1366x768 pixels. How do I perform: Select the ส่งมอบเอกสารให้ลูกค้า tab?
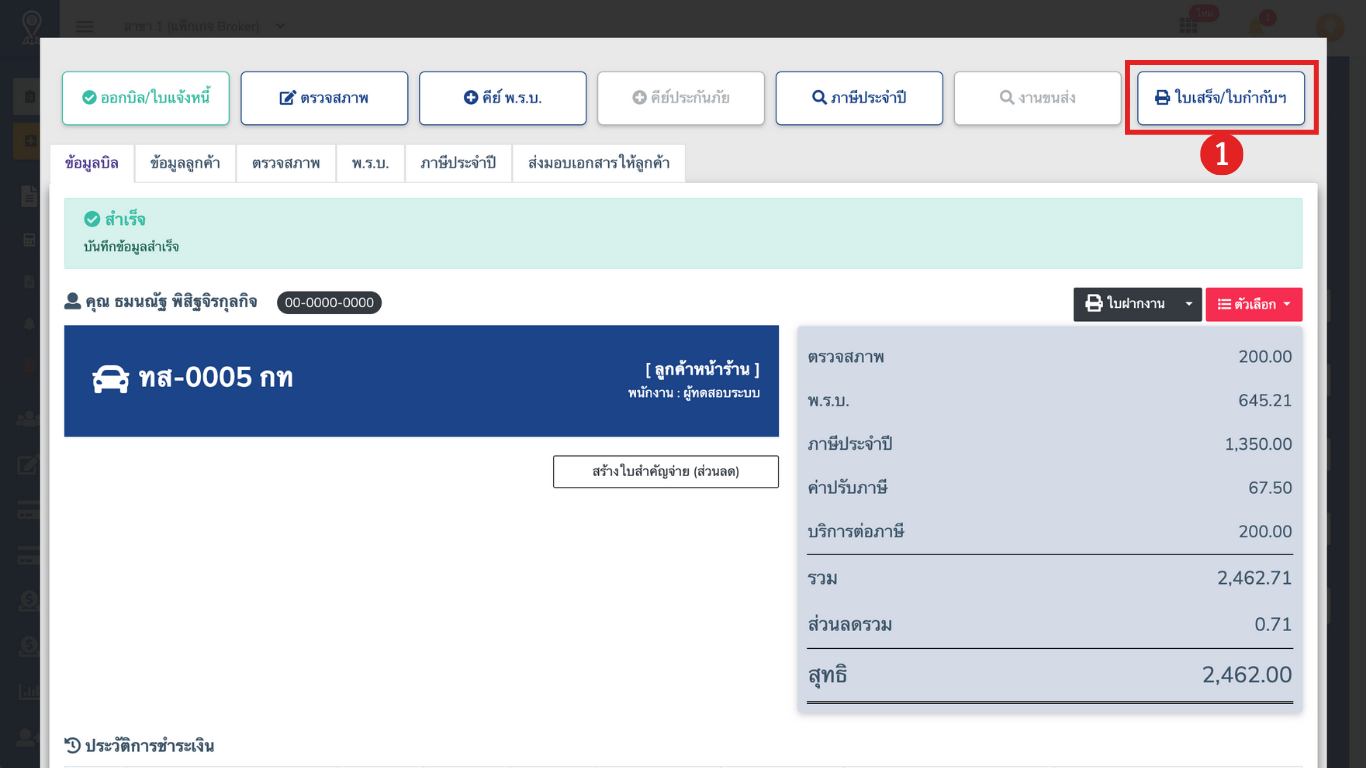[599, 163]
